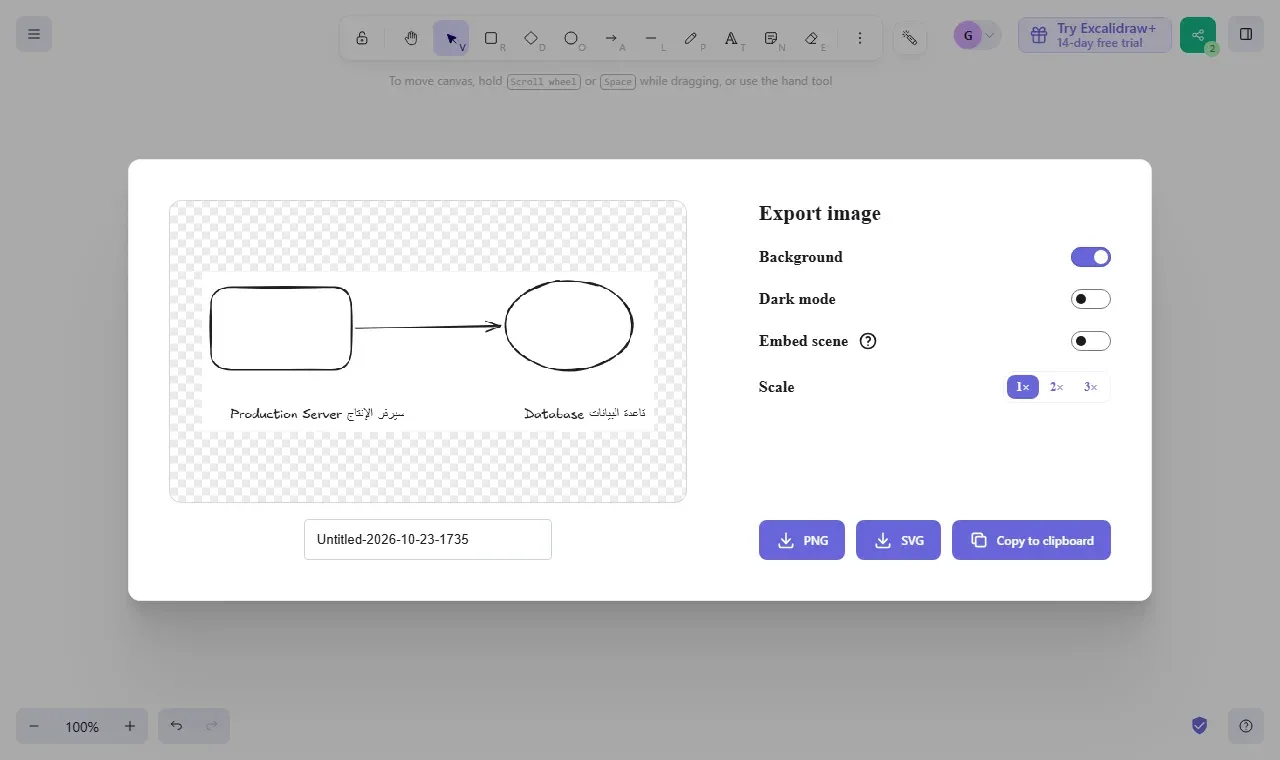This screenshot has width=1280, height=760.
Task: Select the Eraser tool
Action: click(x=811, y=38)
